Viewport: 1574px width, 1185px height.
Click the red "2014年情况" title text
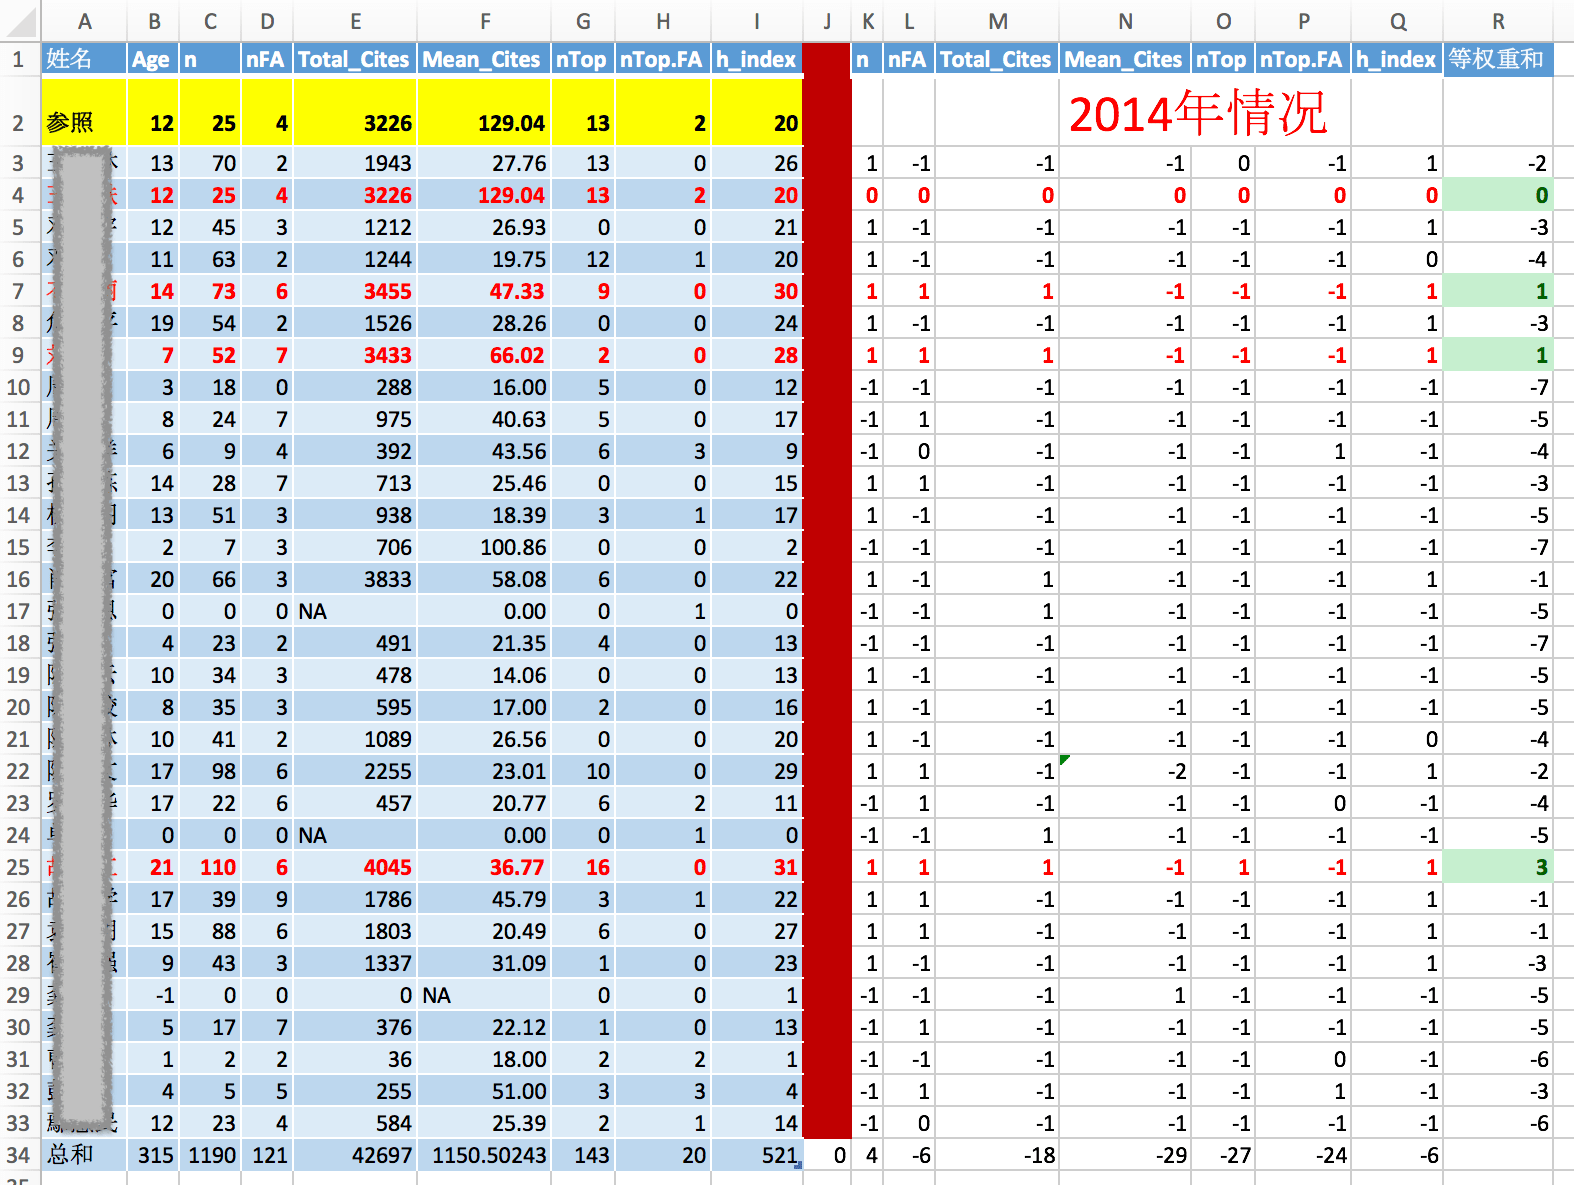(1197, 113)
